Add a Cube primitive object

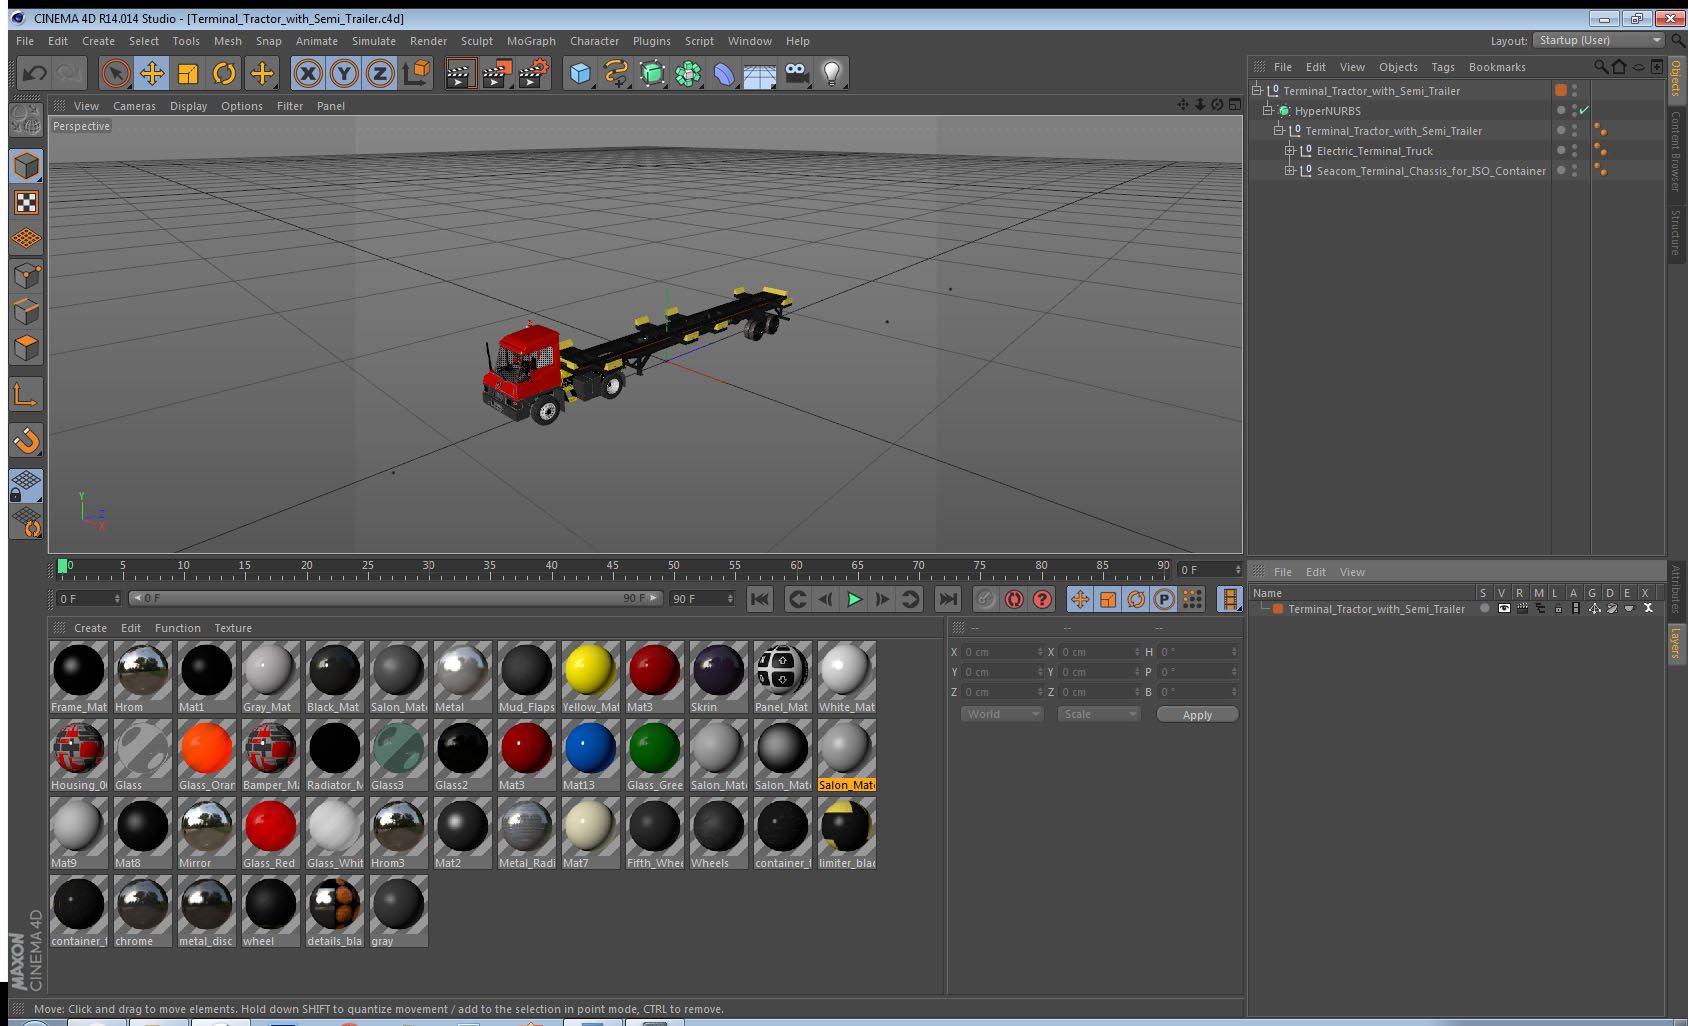[580, 73]
